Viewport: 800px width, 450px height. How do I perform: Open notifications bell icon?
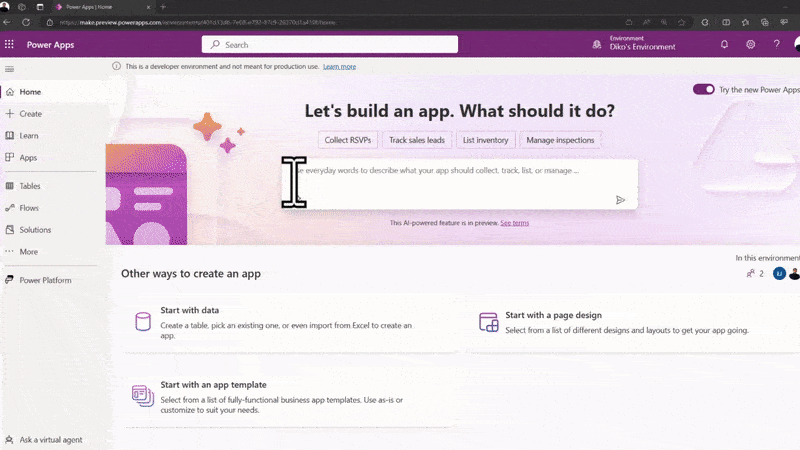pyautogui.click(x=724, y=44)
